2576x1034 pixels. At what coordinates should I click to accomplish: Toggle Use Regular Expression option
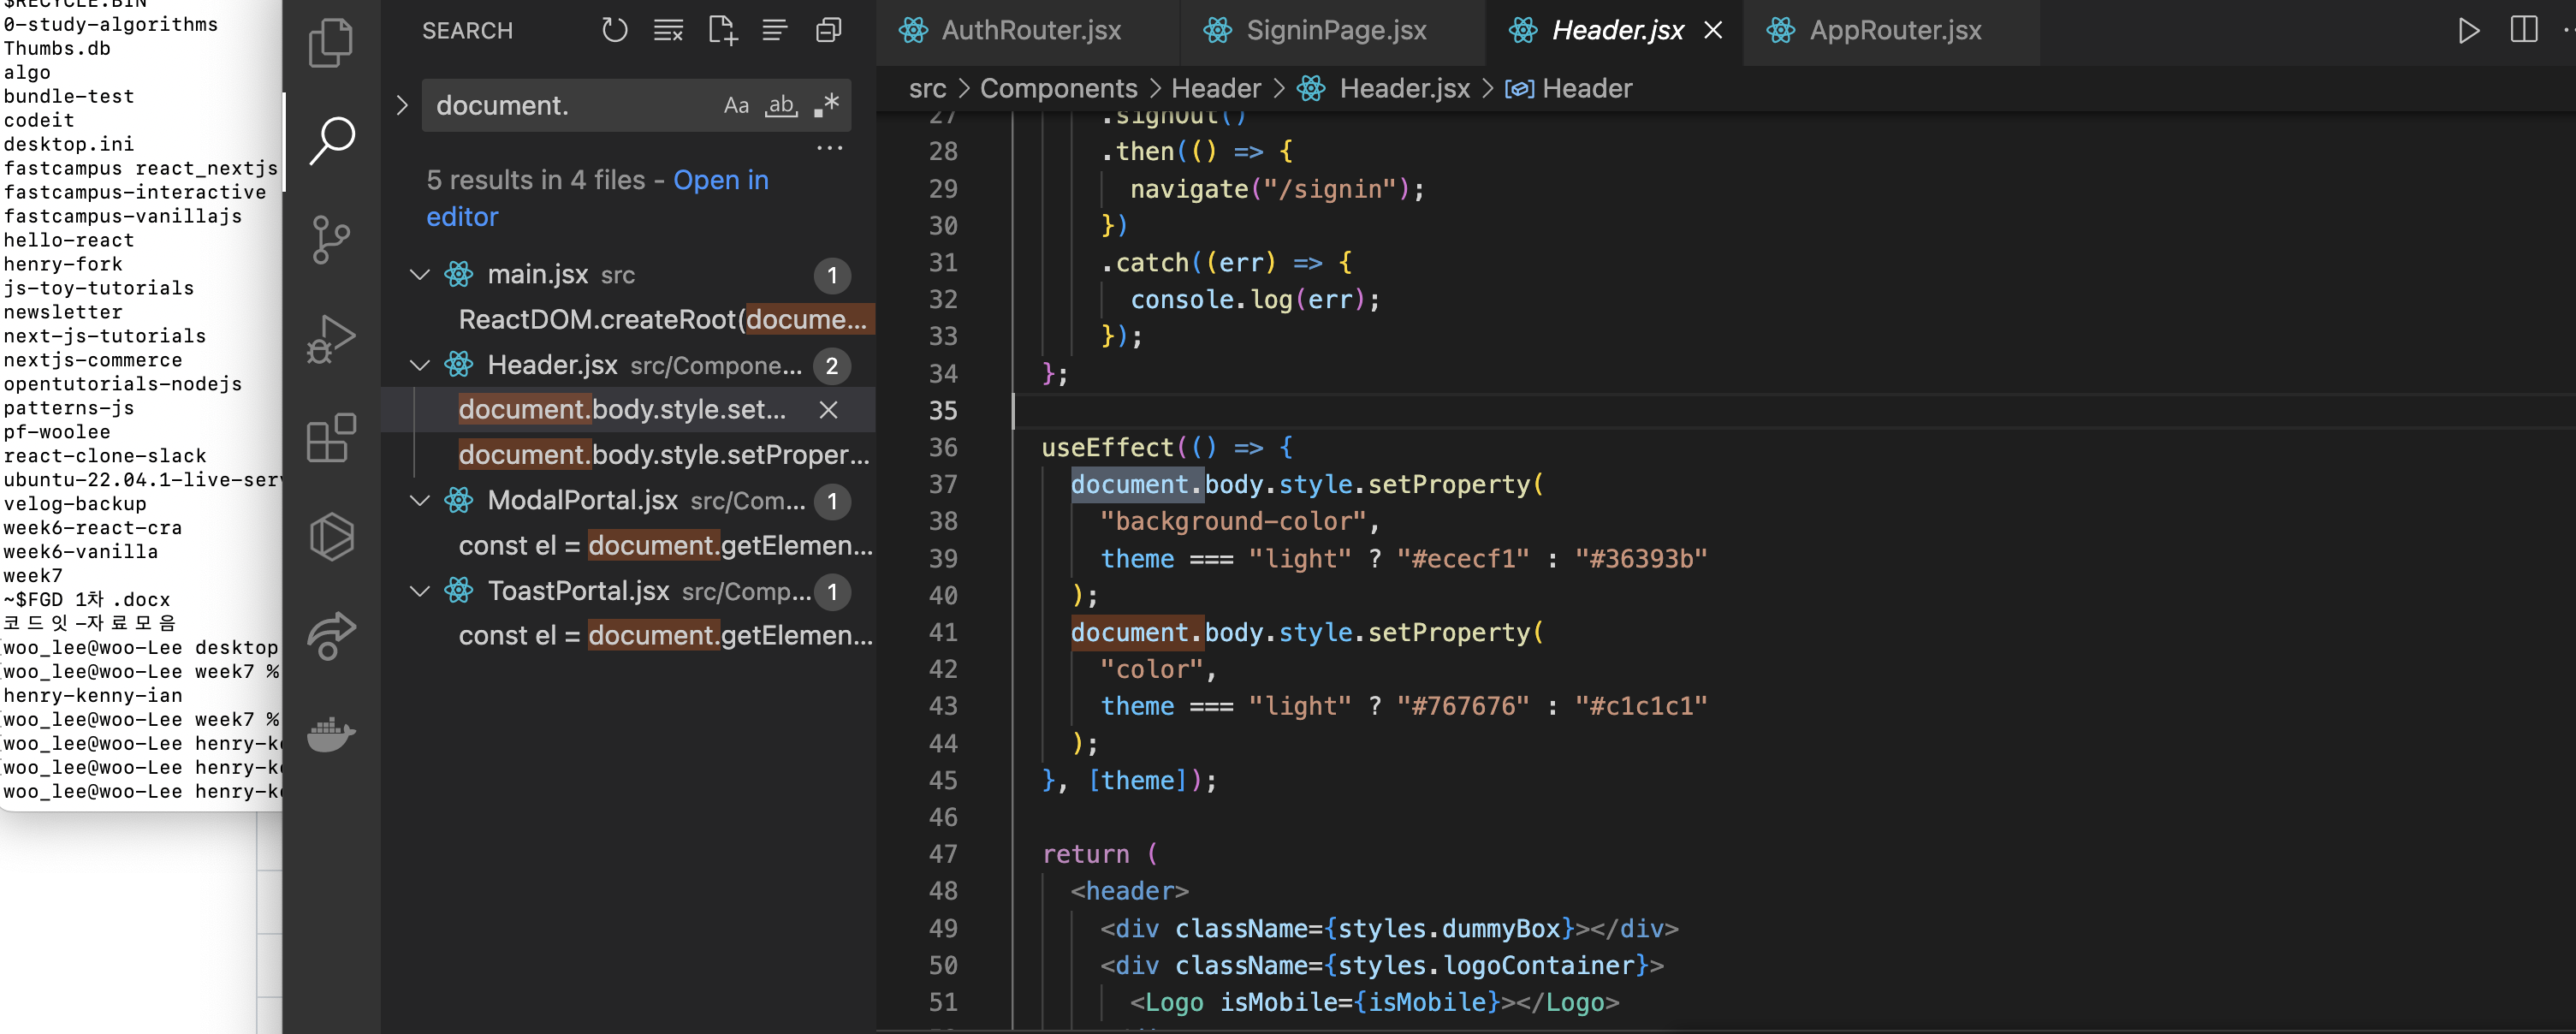(826, 105)
